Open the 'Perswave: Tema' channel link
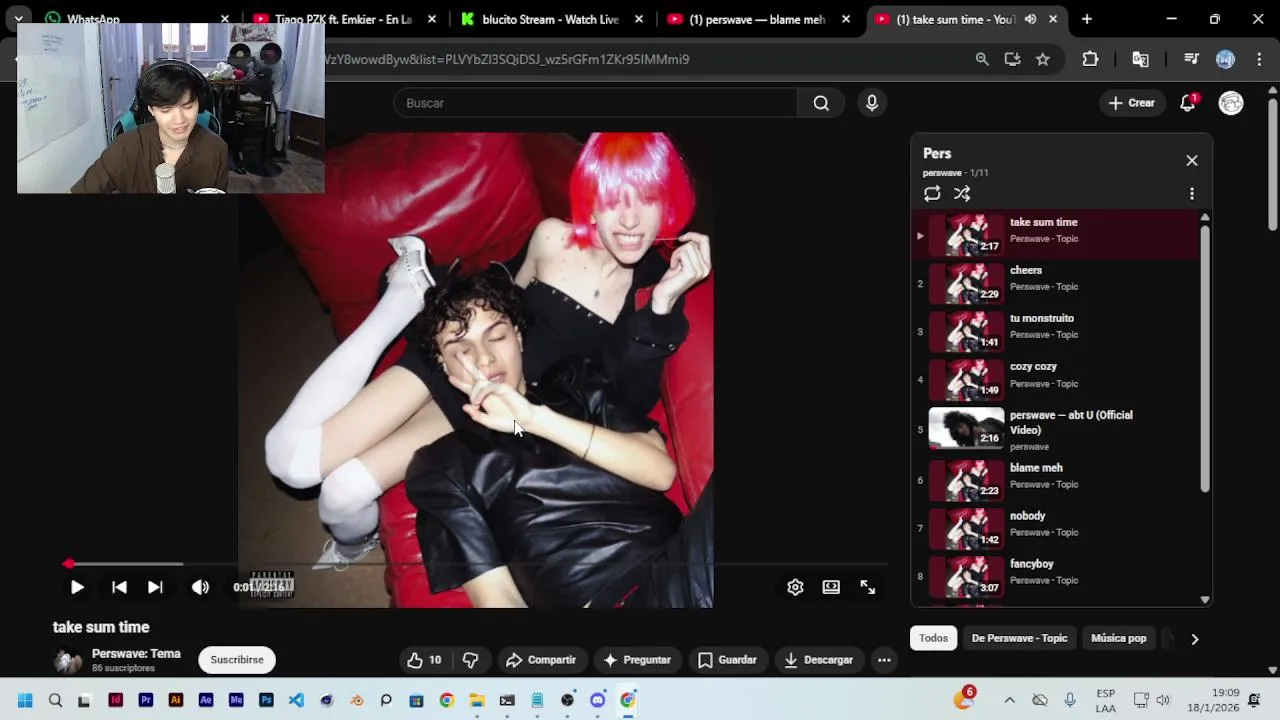Viewport: 1280px width, 720px height. [x=136, y=654]
